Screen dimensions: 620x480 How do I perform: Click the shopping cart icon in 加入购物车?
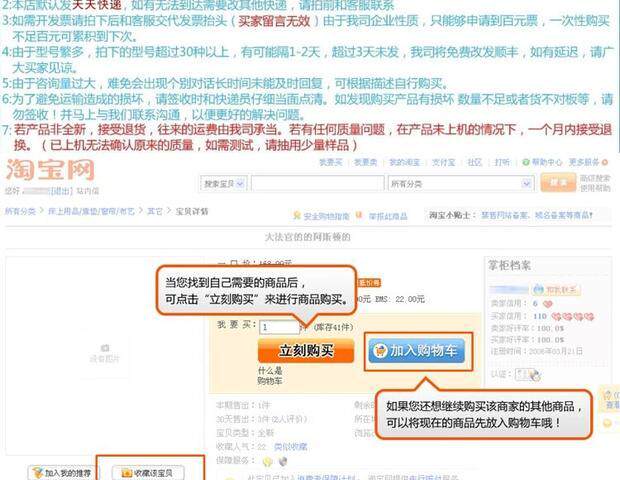tap(380, 351)
